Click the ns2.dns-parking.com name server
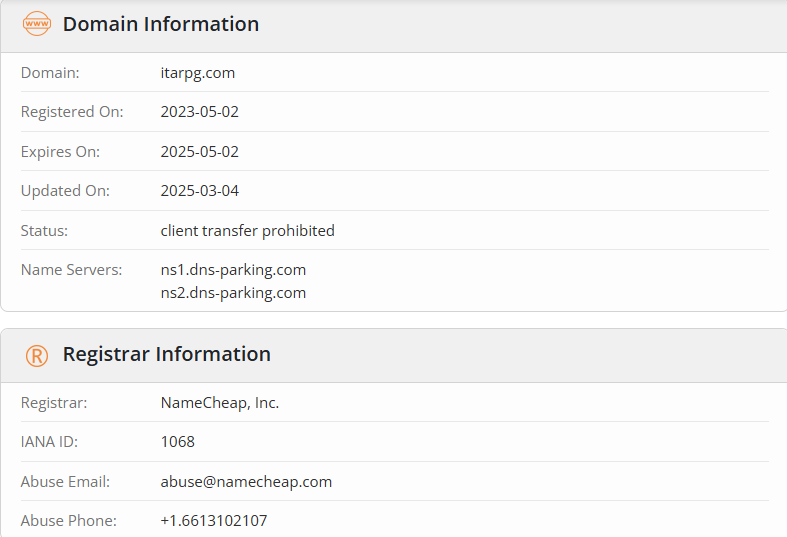The image size is (787, 537). pos(233,293)
